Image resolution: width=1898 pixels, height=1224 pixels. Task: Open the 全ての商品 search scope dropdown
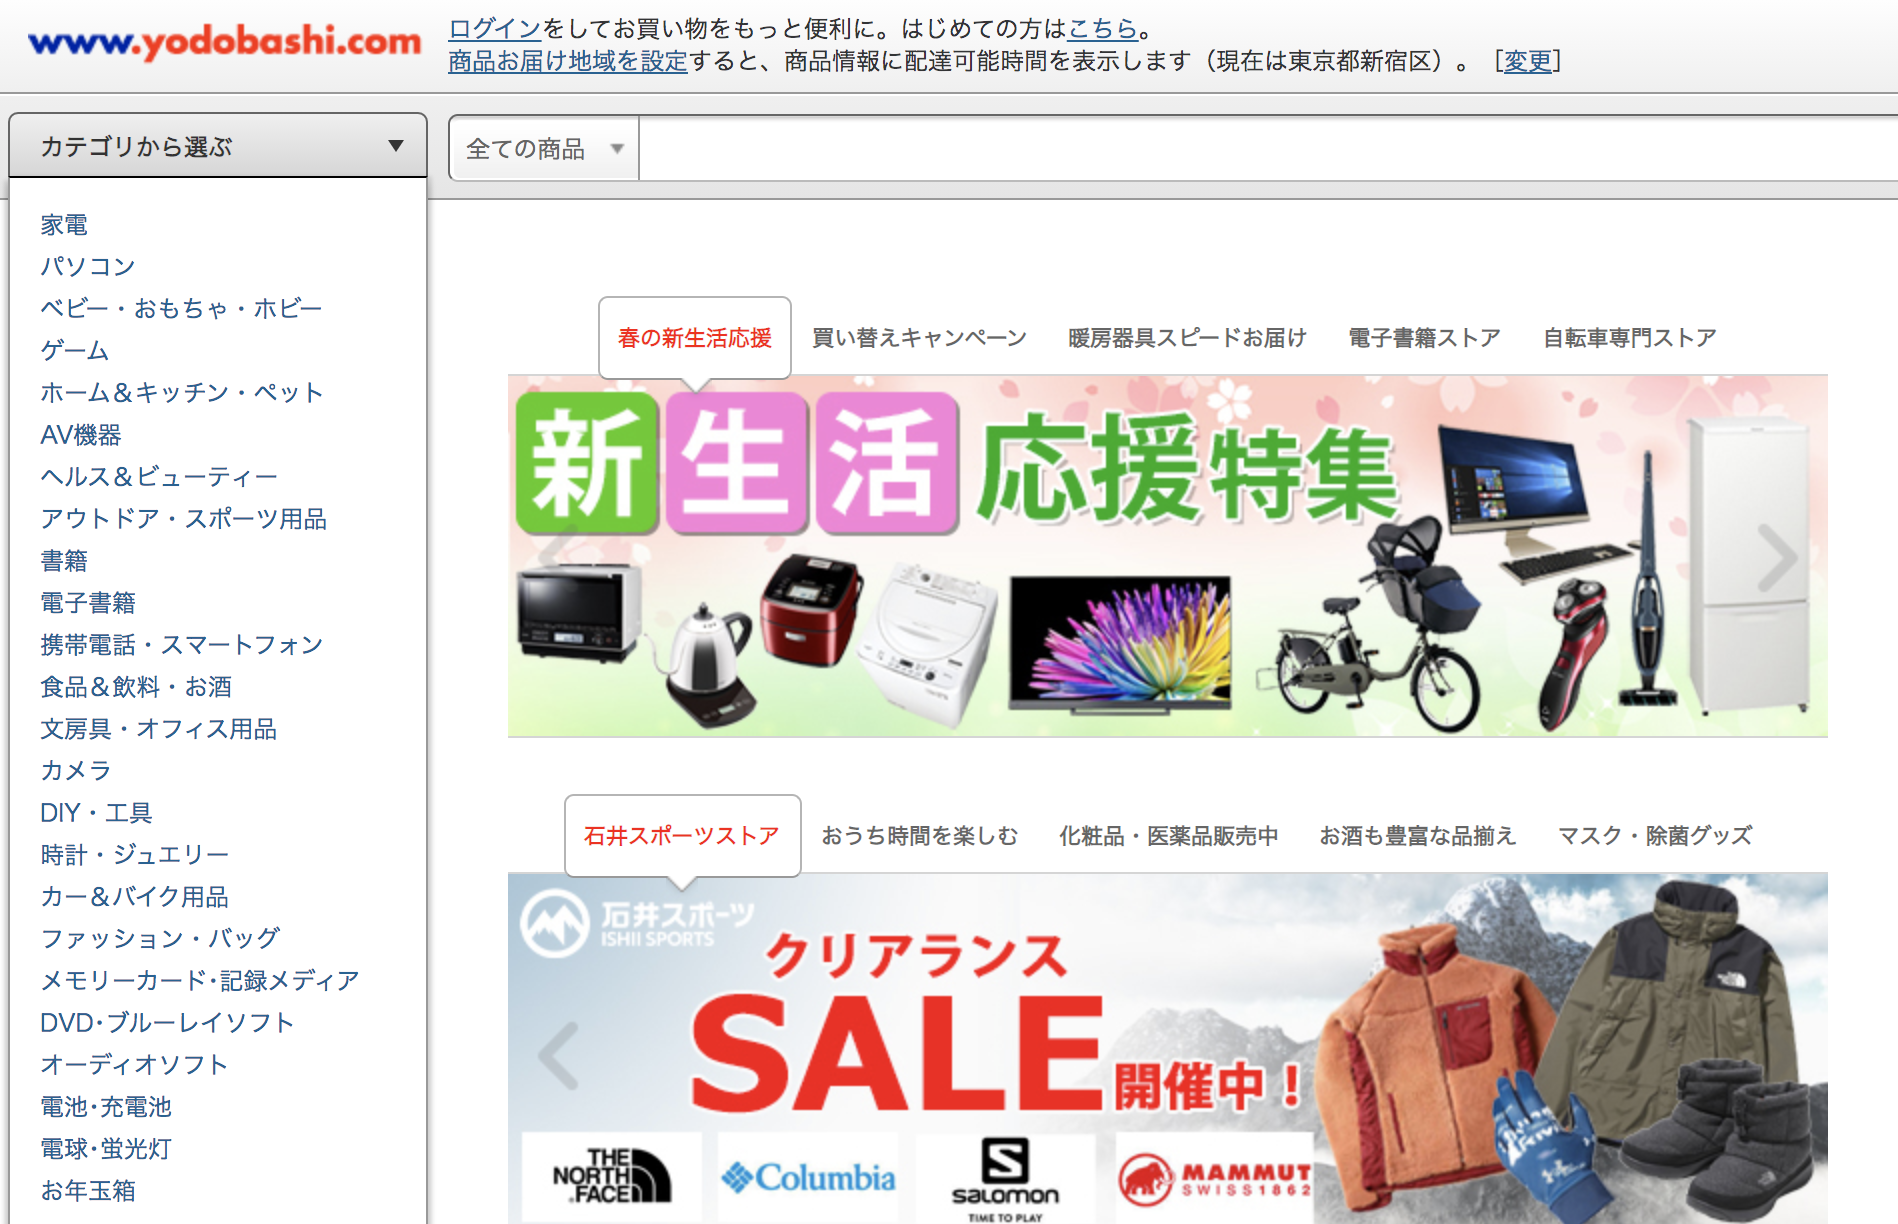pos(544,149)
